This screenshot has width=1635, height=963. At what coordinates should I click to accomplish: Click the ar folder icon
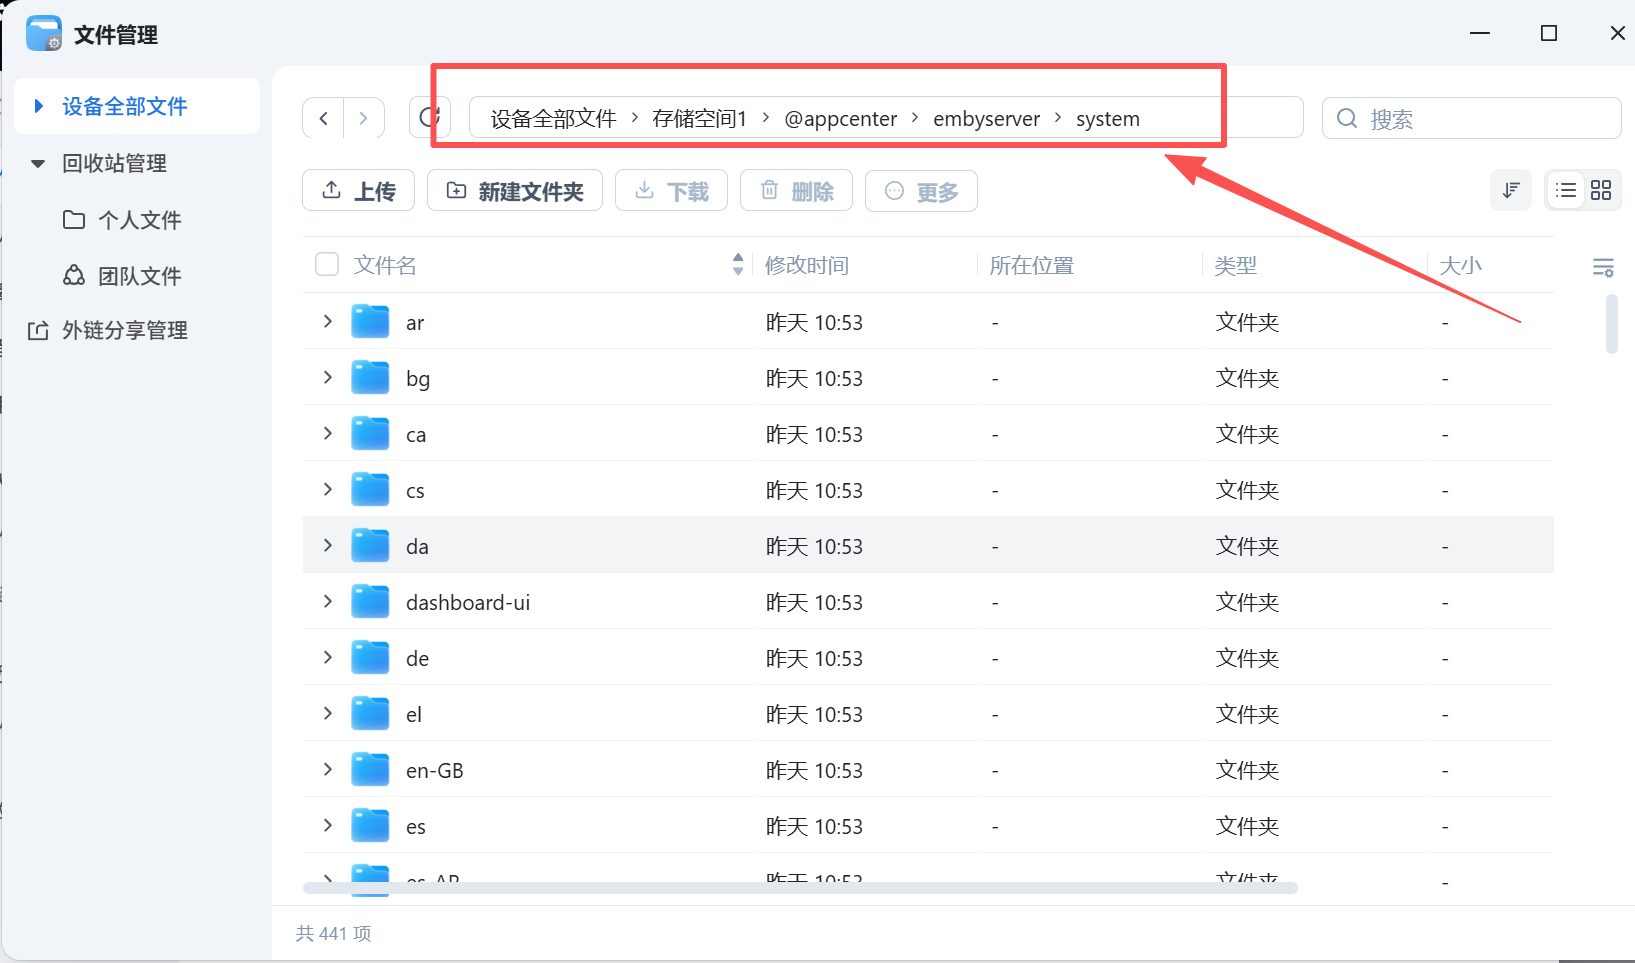tap(370, 322)
